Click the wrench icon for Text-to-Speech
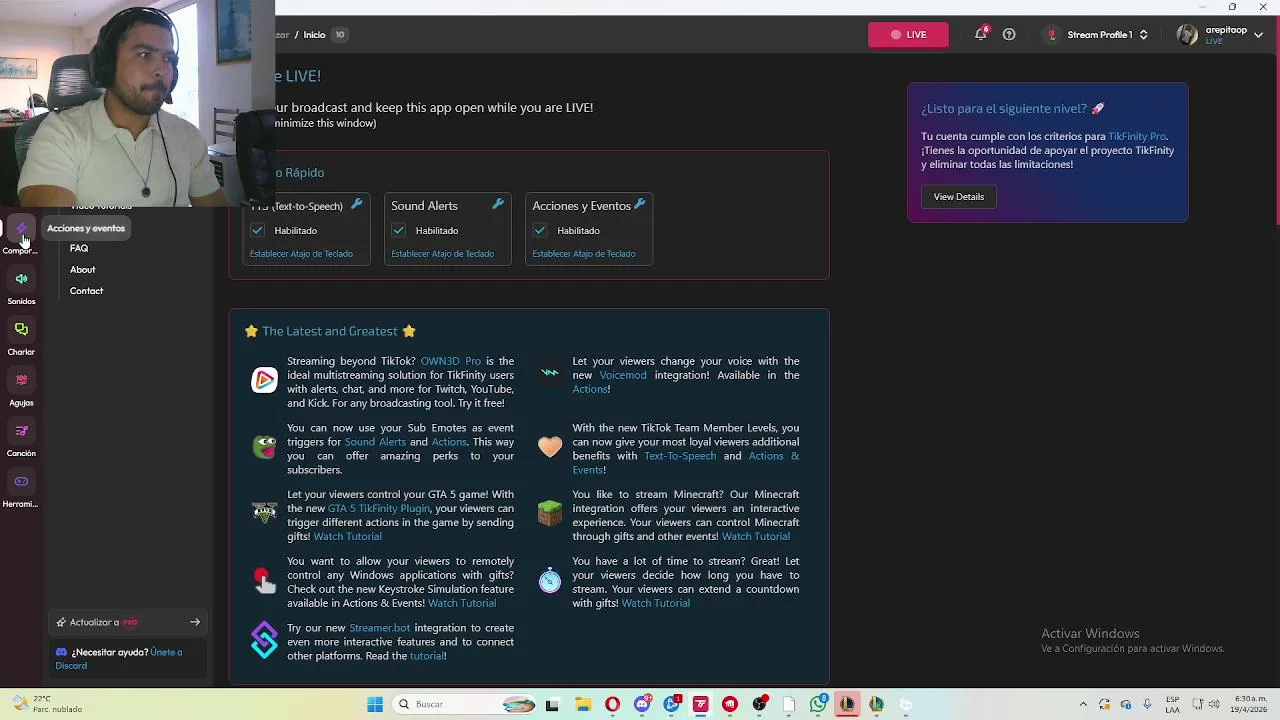 [x=356, y=204]
